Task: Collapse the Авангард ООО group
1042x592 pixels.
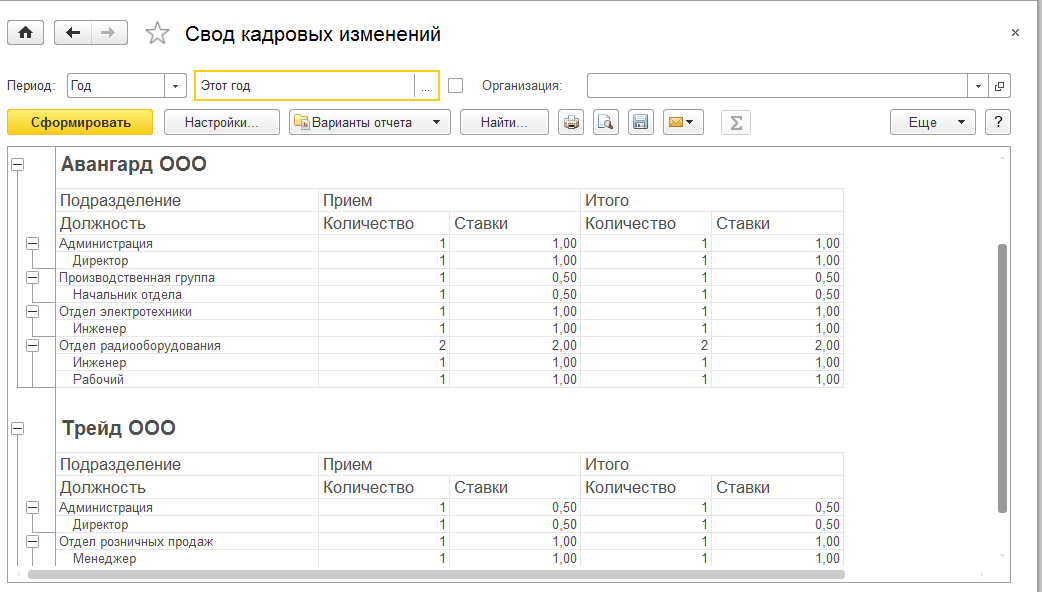Action: [17, 164]
